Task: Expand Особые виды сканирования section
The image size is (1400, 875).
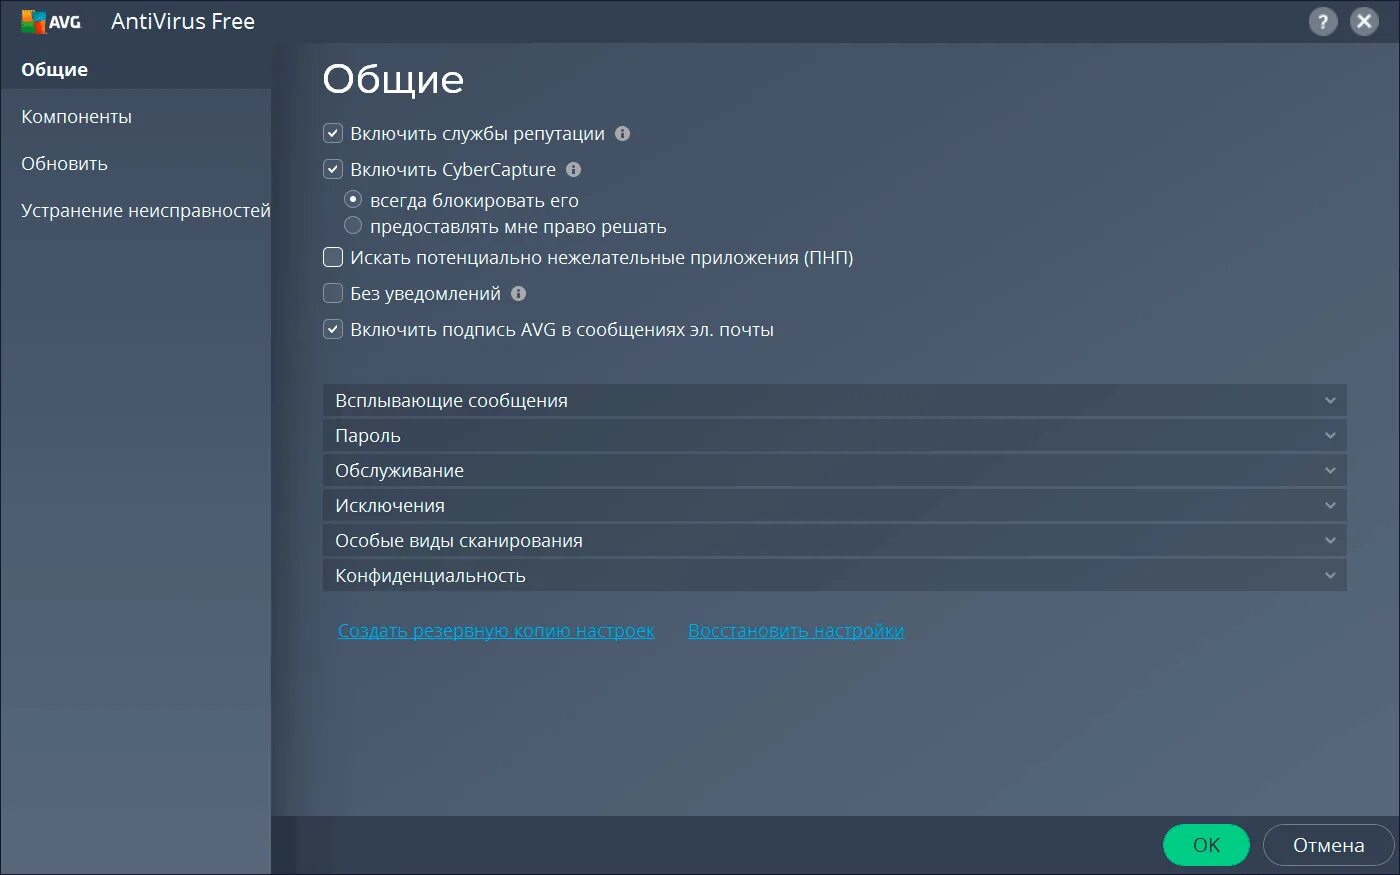Action: [x=835, y=540]
